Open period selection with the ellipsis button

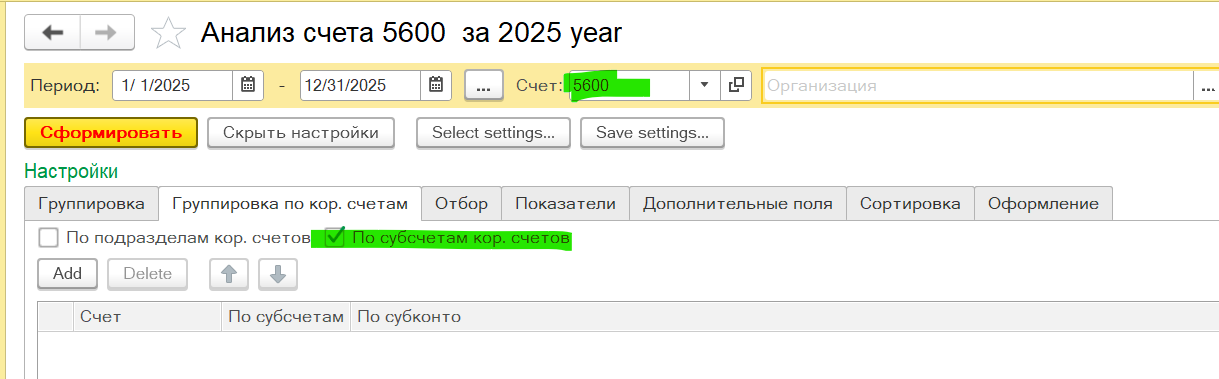(484, 85)
